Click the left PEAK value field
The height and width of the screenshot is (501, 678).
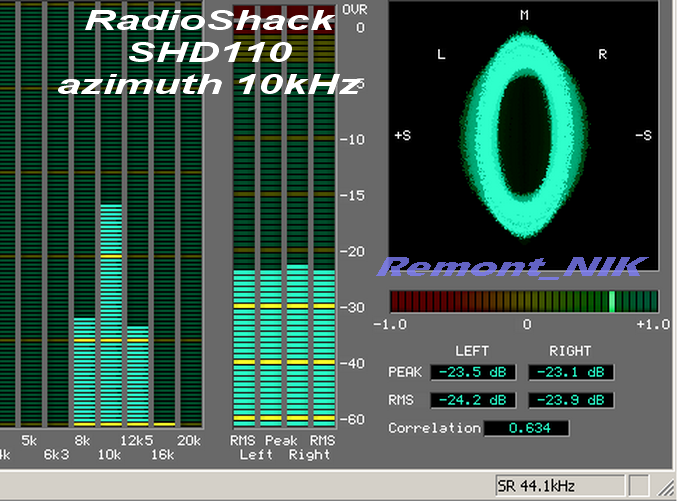[x=473, y=372]
